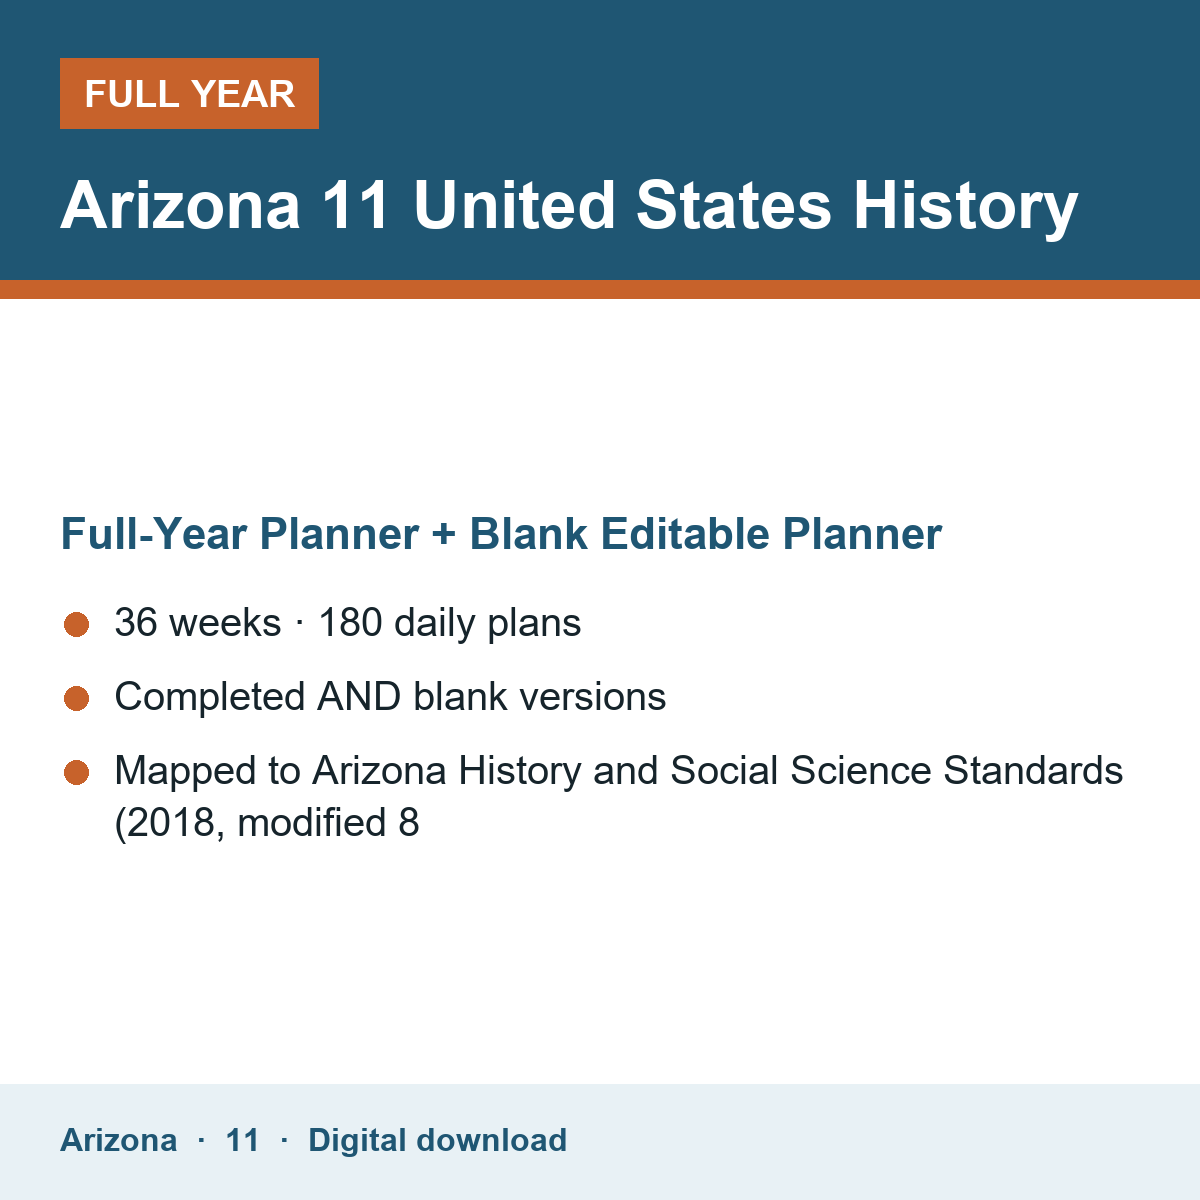The image size is (1200, 1200).
Task: Click the Arizona 11 United States History title
Action: click(x=569, y=206)
